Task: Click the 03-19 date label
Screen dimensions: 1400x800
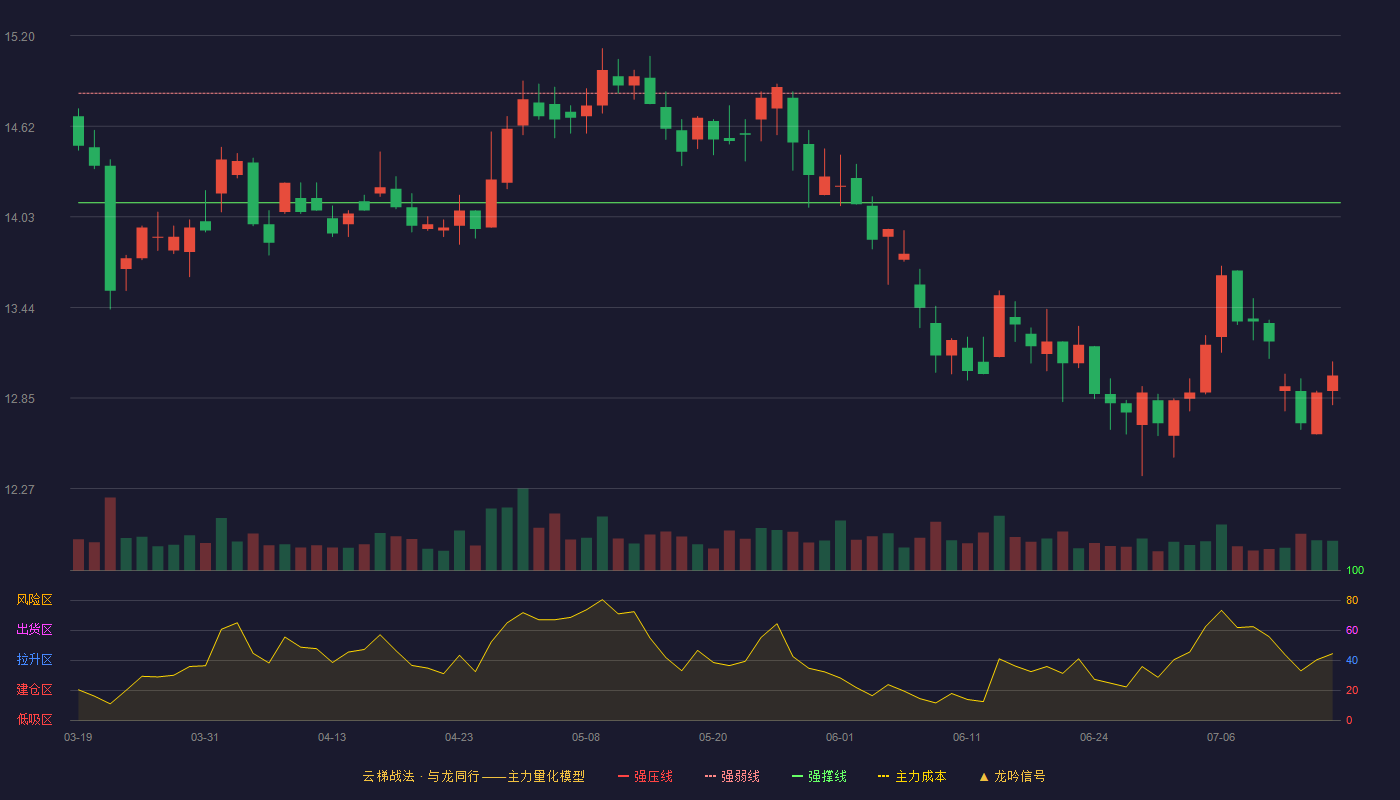Action: [78, 737]
